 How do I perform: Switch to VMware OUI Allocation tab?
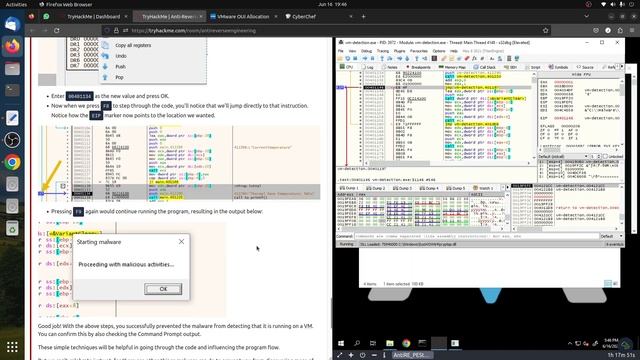coord(243,16)
